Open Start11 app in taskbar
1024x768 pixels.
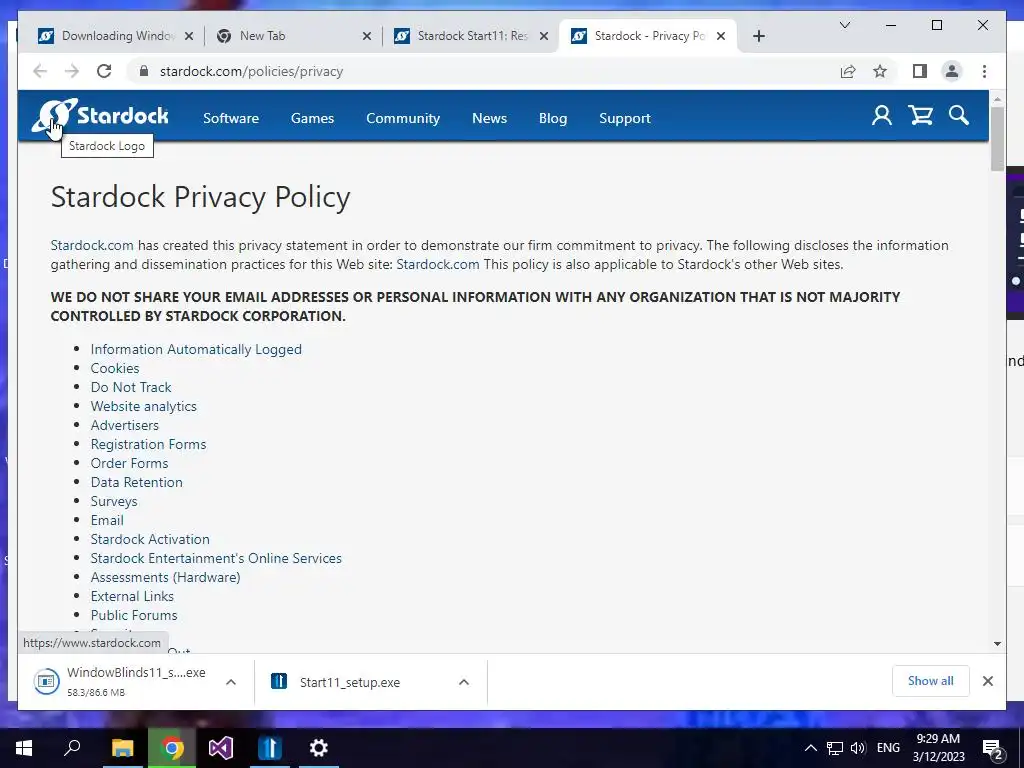coord(270,748)
